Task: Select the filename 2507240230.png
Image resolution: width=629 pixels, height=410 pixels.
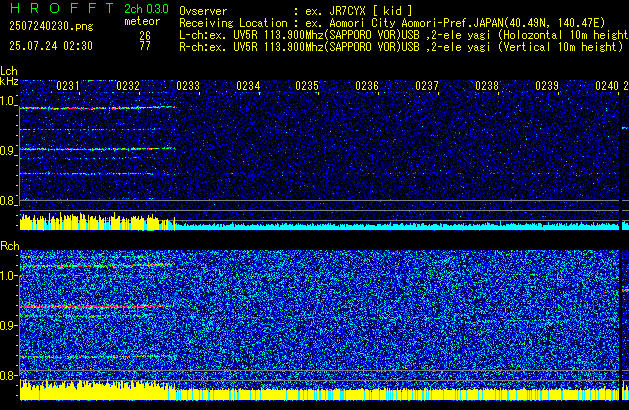Action: click(51, 26)
